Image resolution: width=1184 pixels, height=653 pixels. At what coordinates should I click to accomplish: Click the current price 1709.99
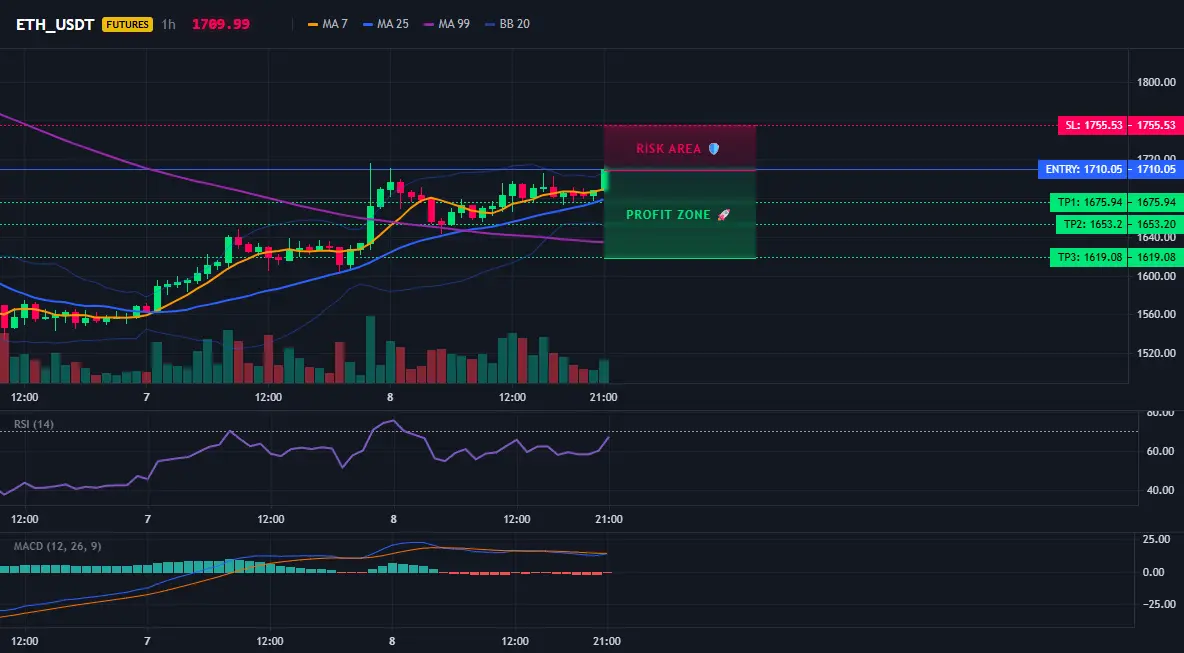(x=220, y=24)
